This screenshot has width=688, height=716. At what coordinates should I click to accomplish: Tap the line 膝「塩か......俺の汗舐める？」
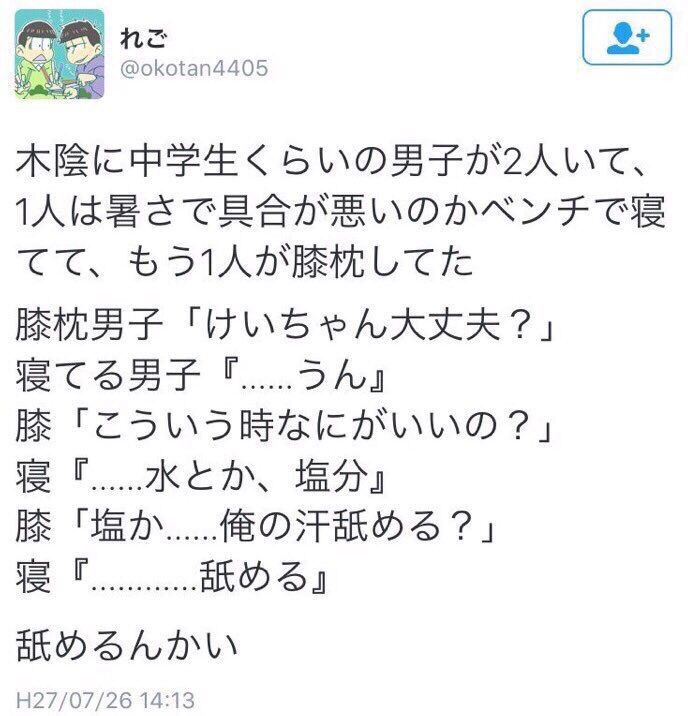click(256, 526)
